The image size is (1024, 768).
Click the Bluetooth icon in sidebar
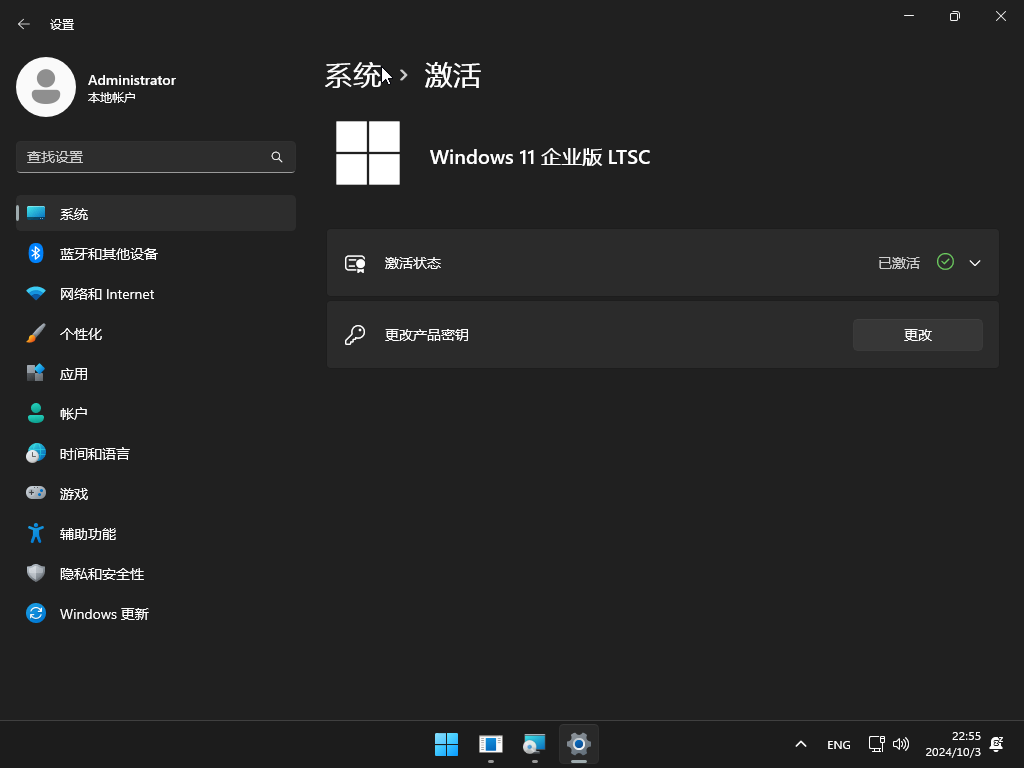[36, 253]
